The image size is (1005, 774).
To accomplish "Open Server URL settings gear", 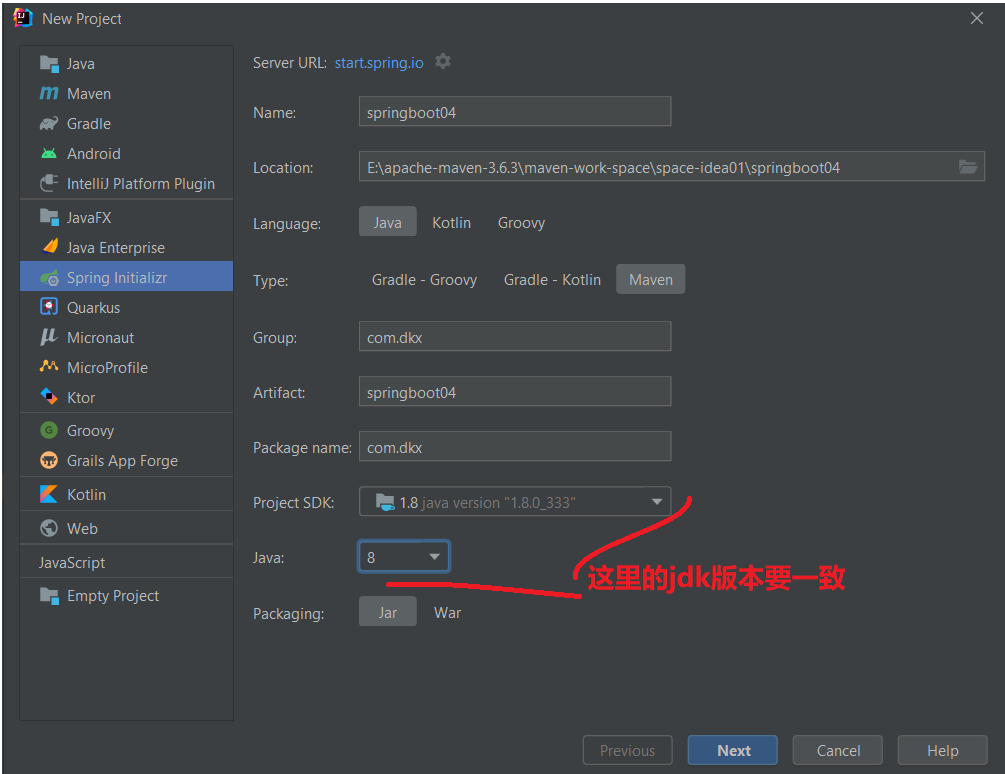I will click(x=443, y=62).
